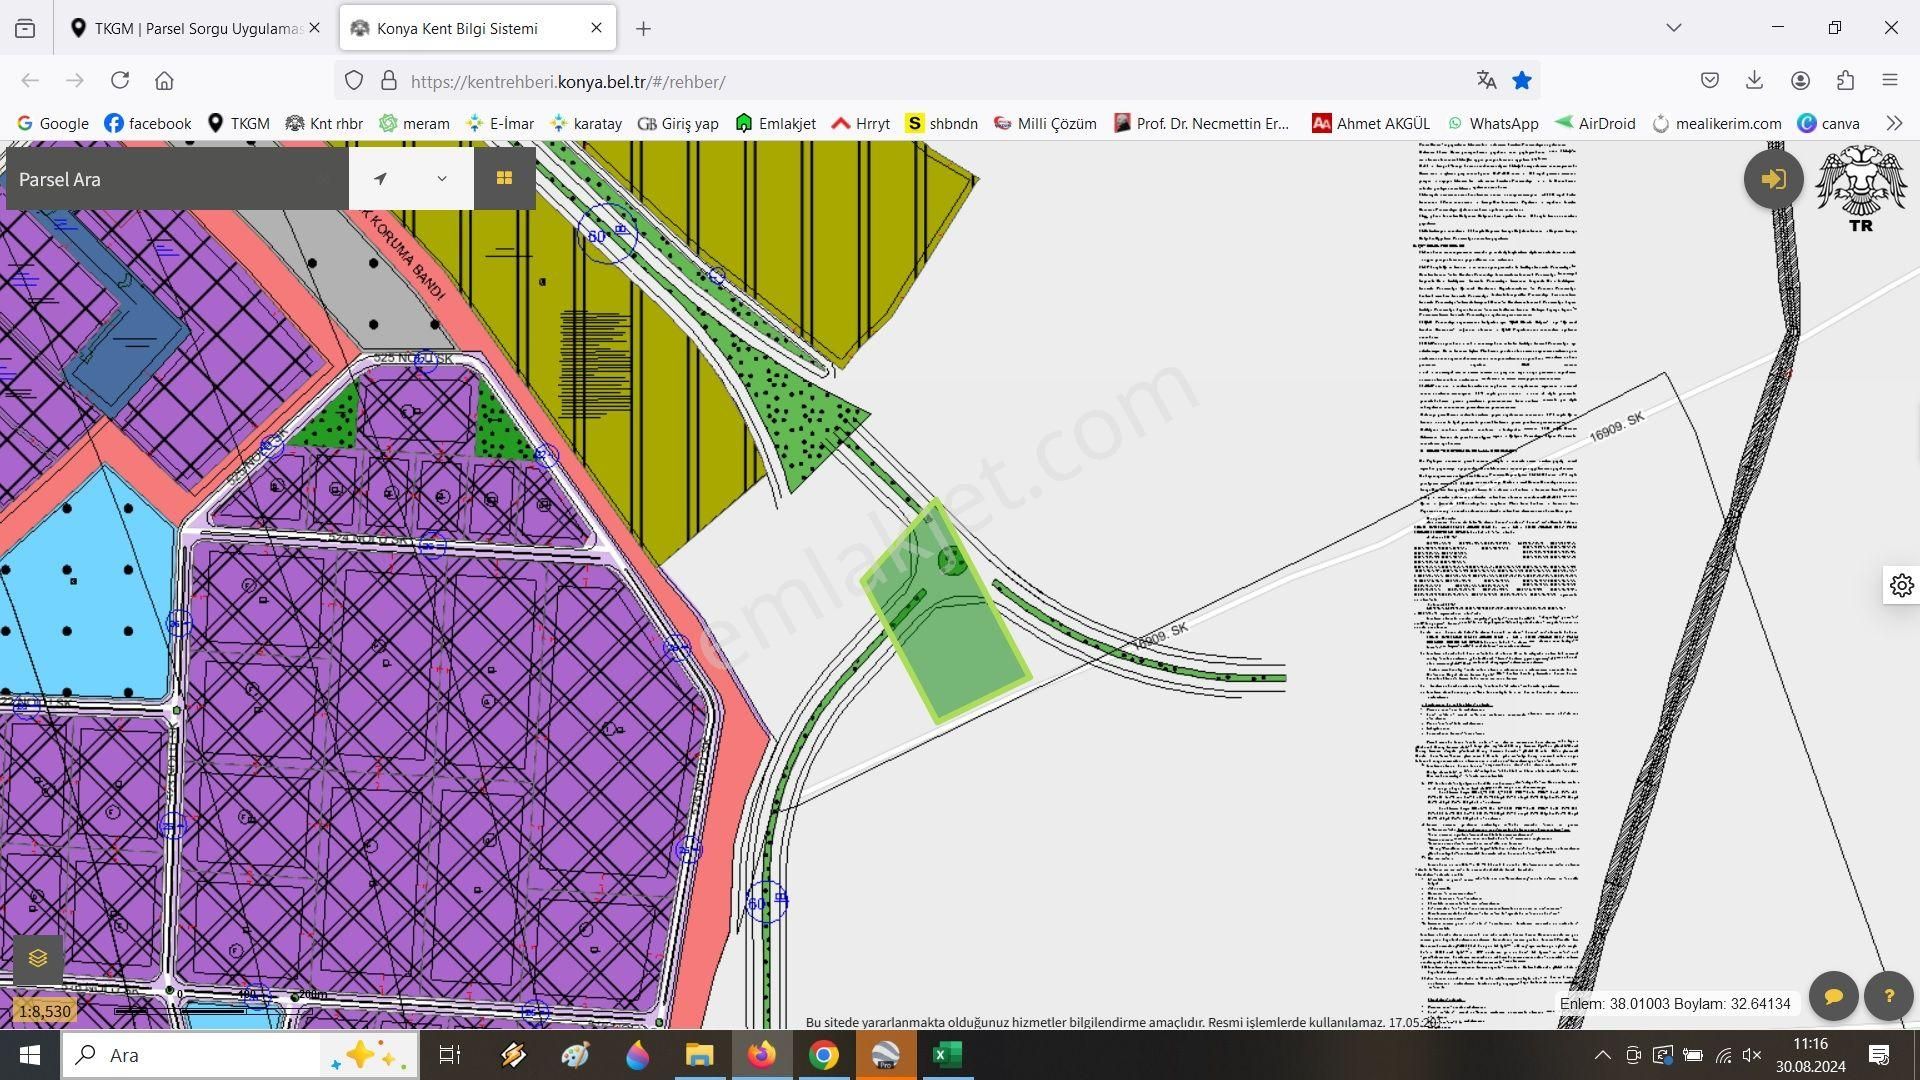This screenshot has width=1920, height=1080.
Task: Open the map settings gear icon
Action: 1901,586
